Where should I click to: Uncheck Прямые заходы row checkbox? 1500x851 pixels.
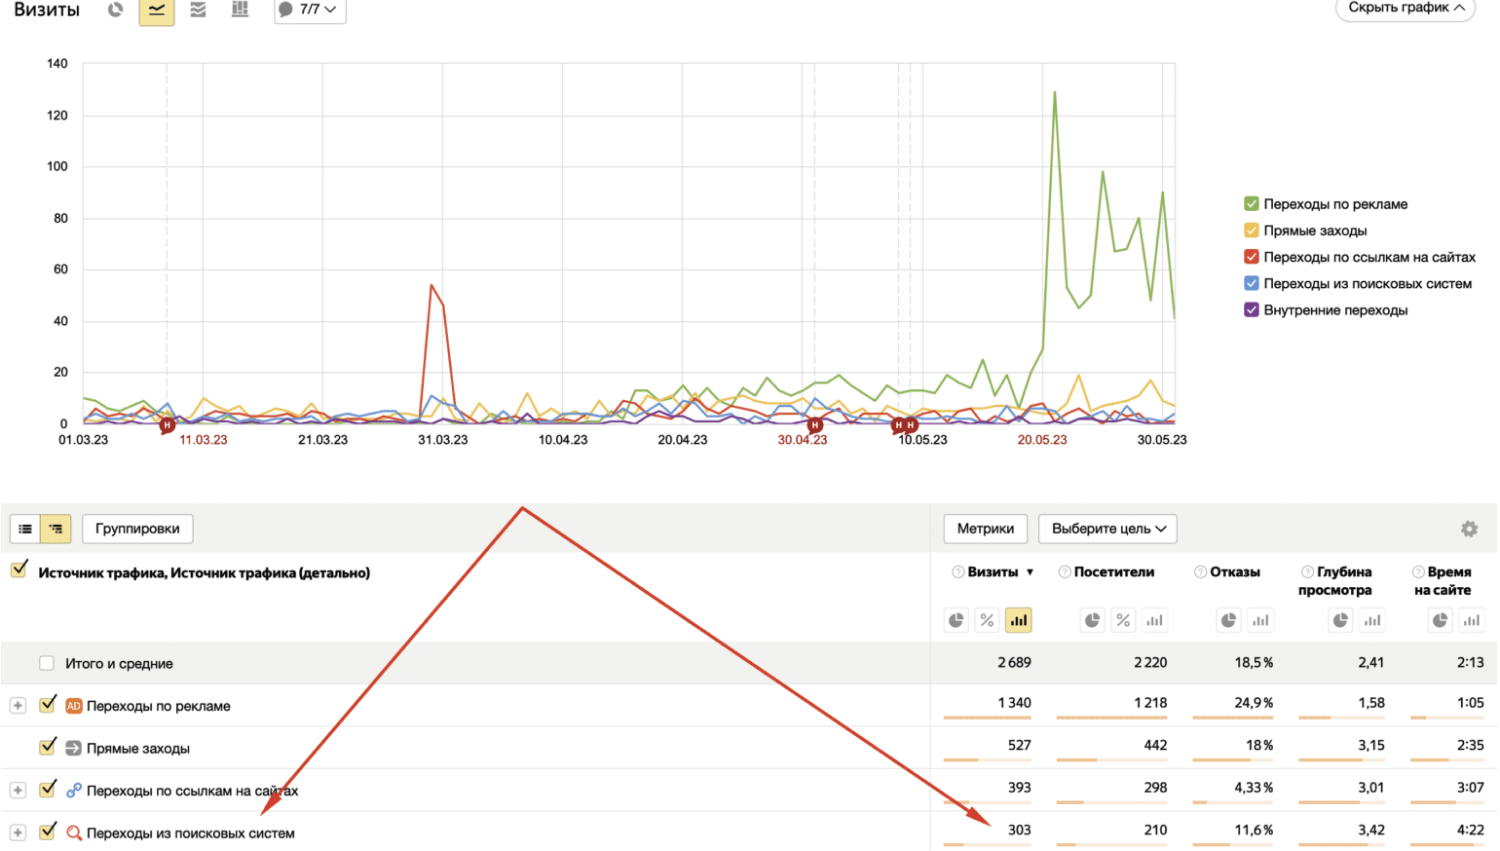coord(47,747)
